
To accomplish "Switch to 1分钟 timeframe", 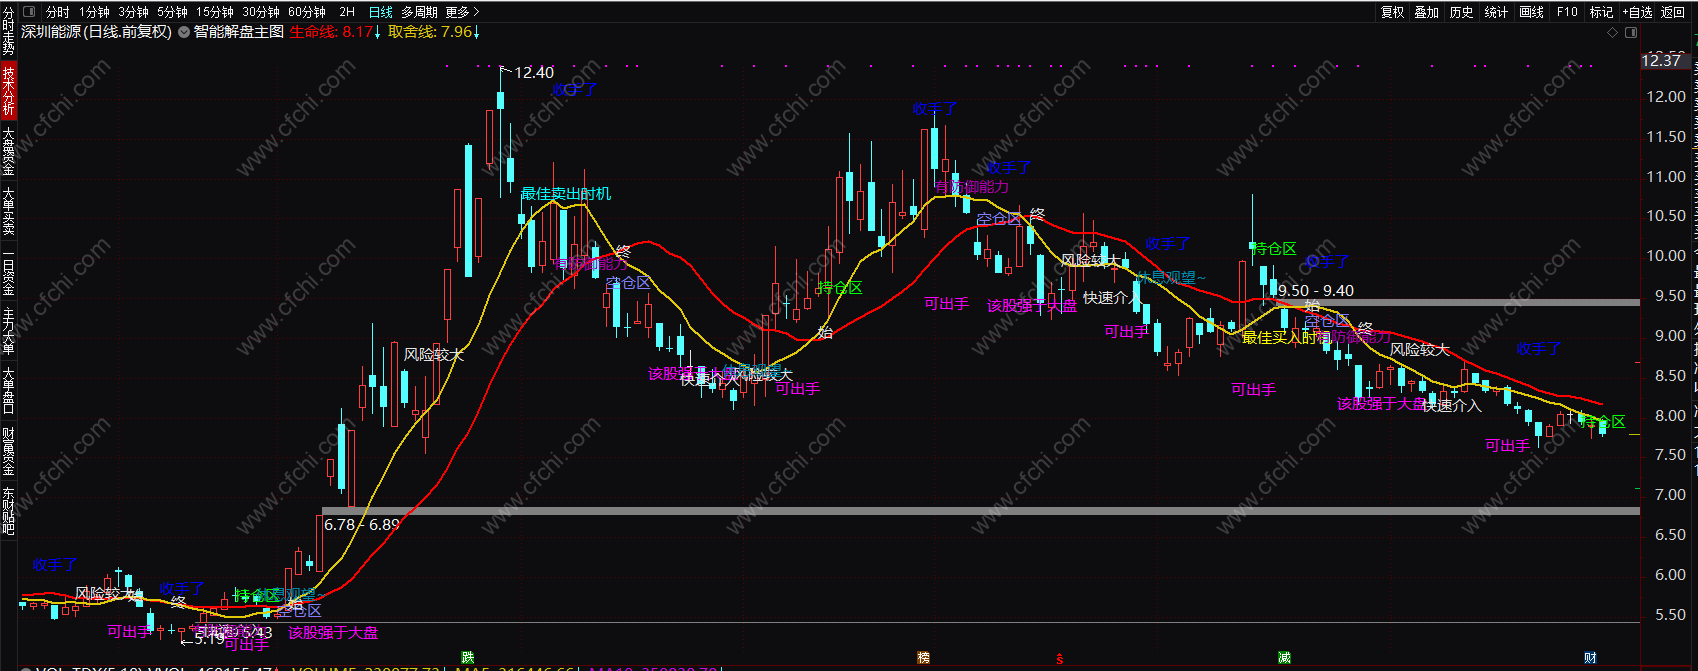I will [94, 12].
